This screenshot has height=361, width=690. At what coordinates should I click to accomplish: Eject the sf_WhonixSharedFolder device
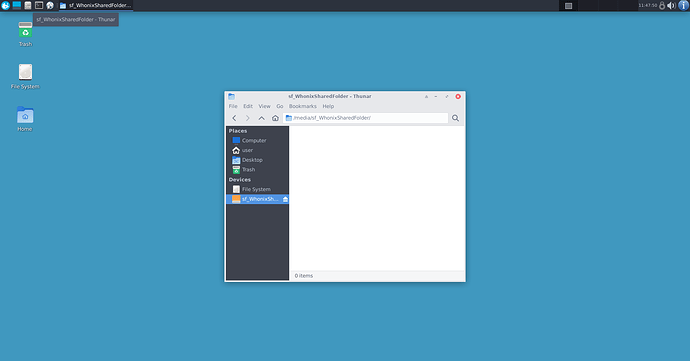pos(285,199)
